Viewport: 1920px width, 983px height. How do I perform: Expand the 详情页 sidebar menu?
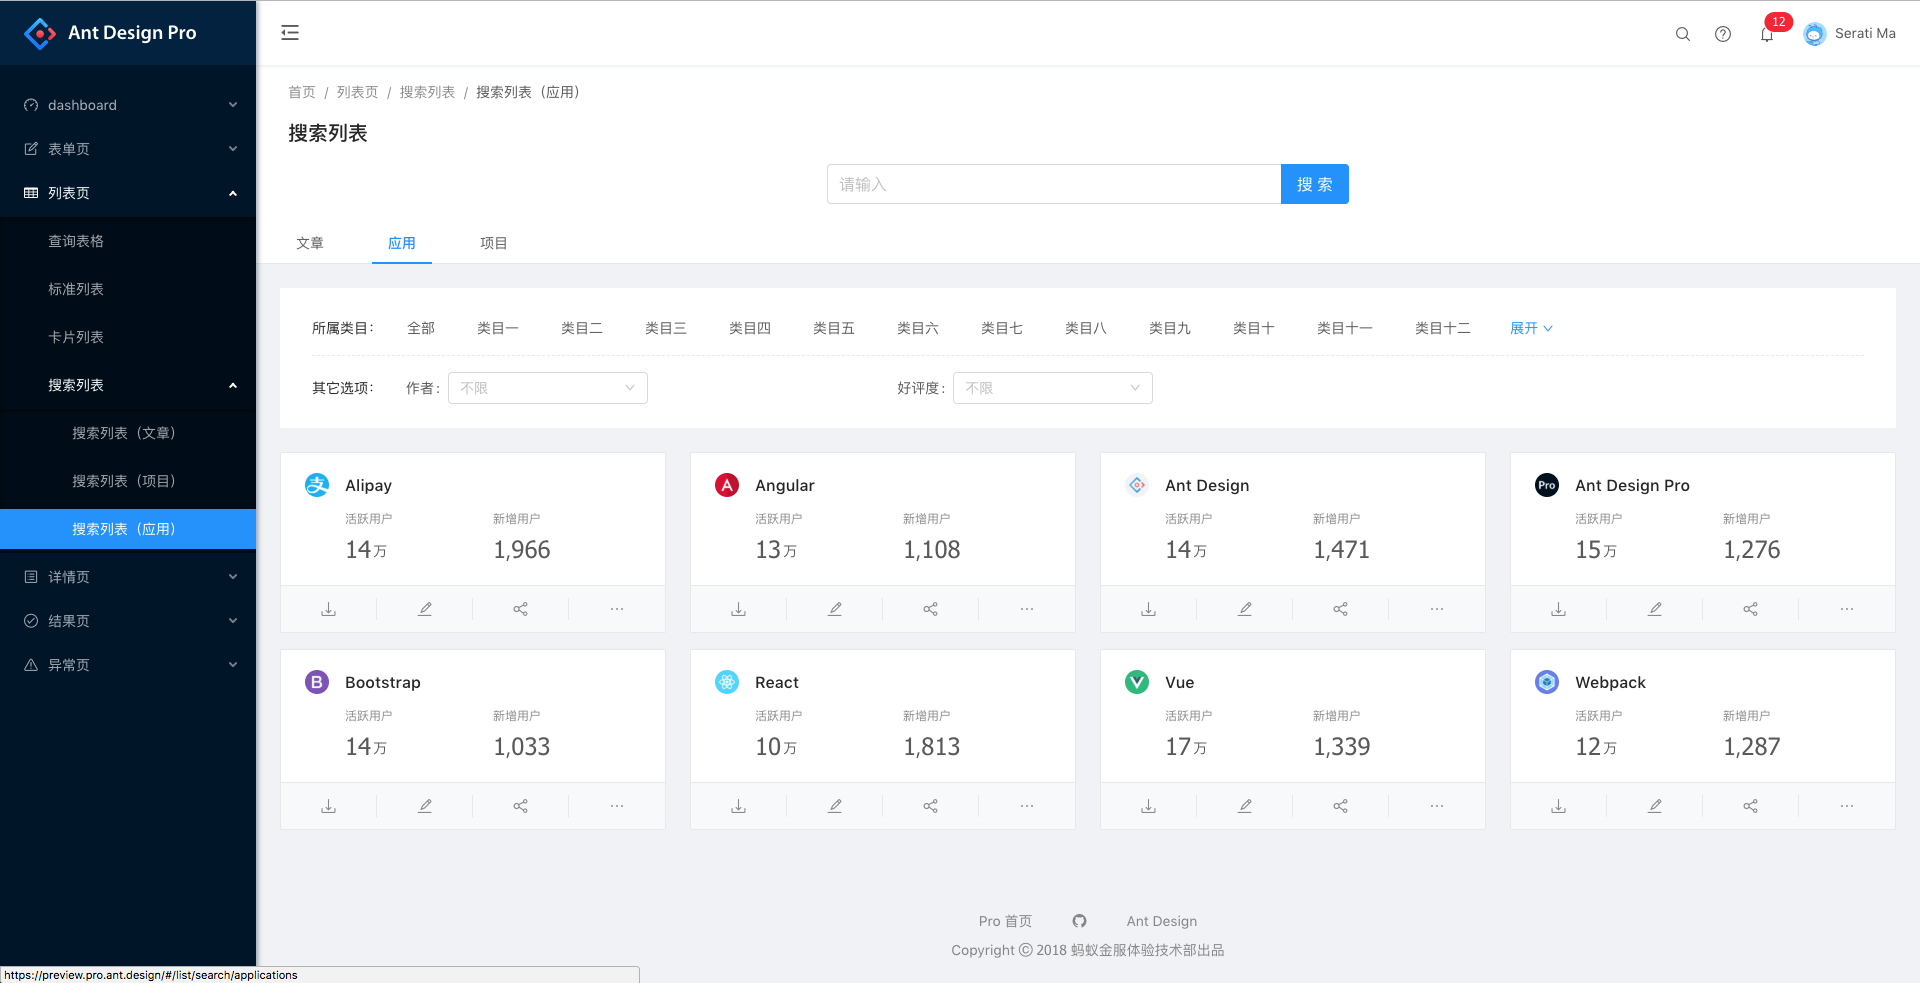point(128,577)
